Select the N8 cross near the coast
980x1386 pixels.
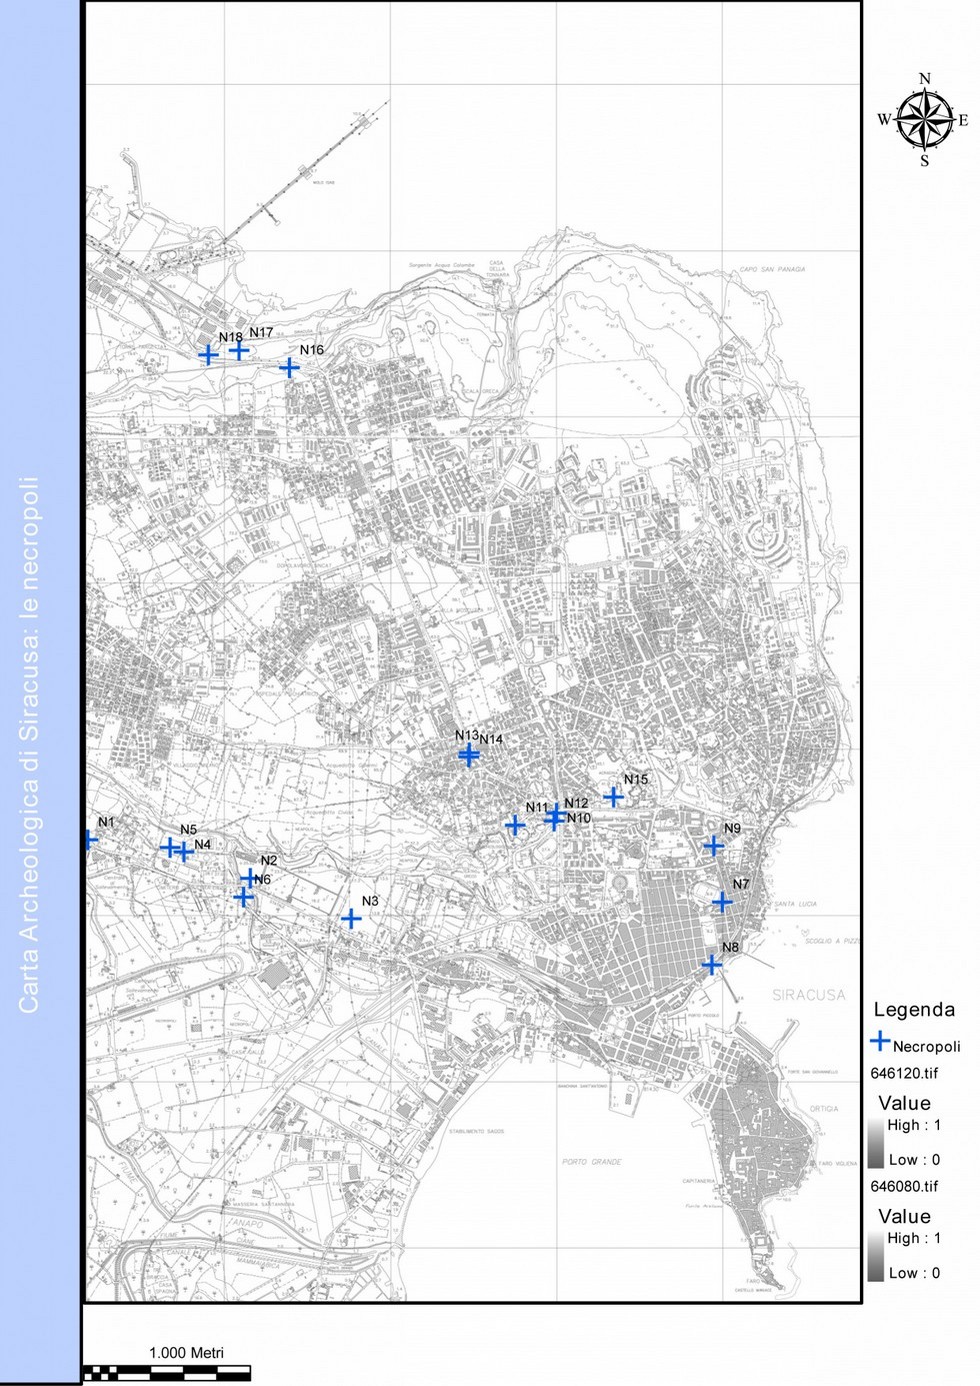coord(711,965)
